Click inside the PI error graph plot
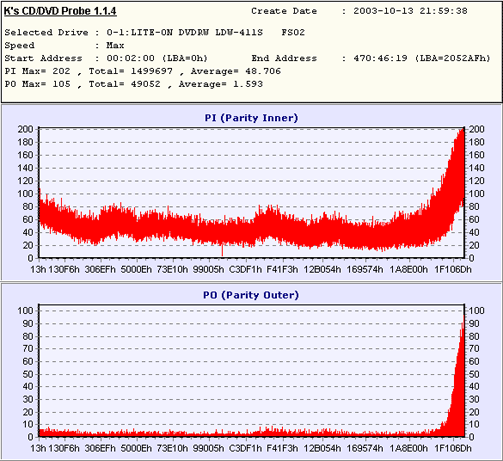This screenshot has width=503, height=461. pyautogui.click(x=252, y=192)
